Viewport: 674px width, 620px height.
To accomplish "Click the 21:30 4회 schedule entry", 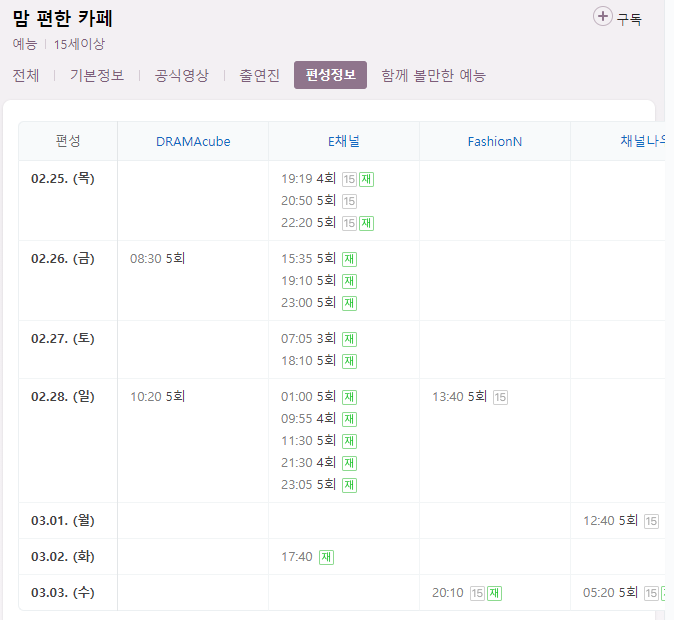I will click(x=308, y=463).
